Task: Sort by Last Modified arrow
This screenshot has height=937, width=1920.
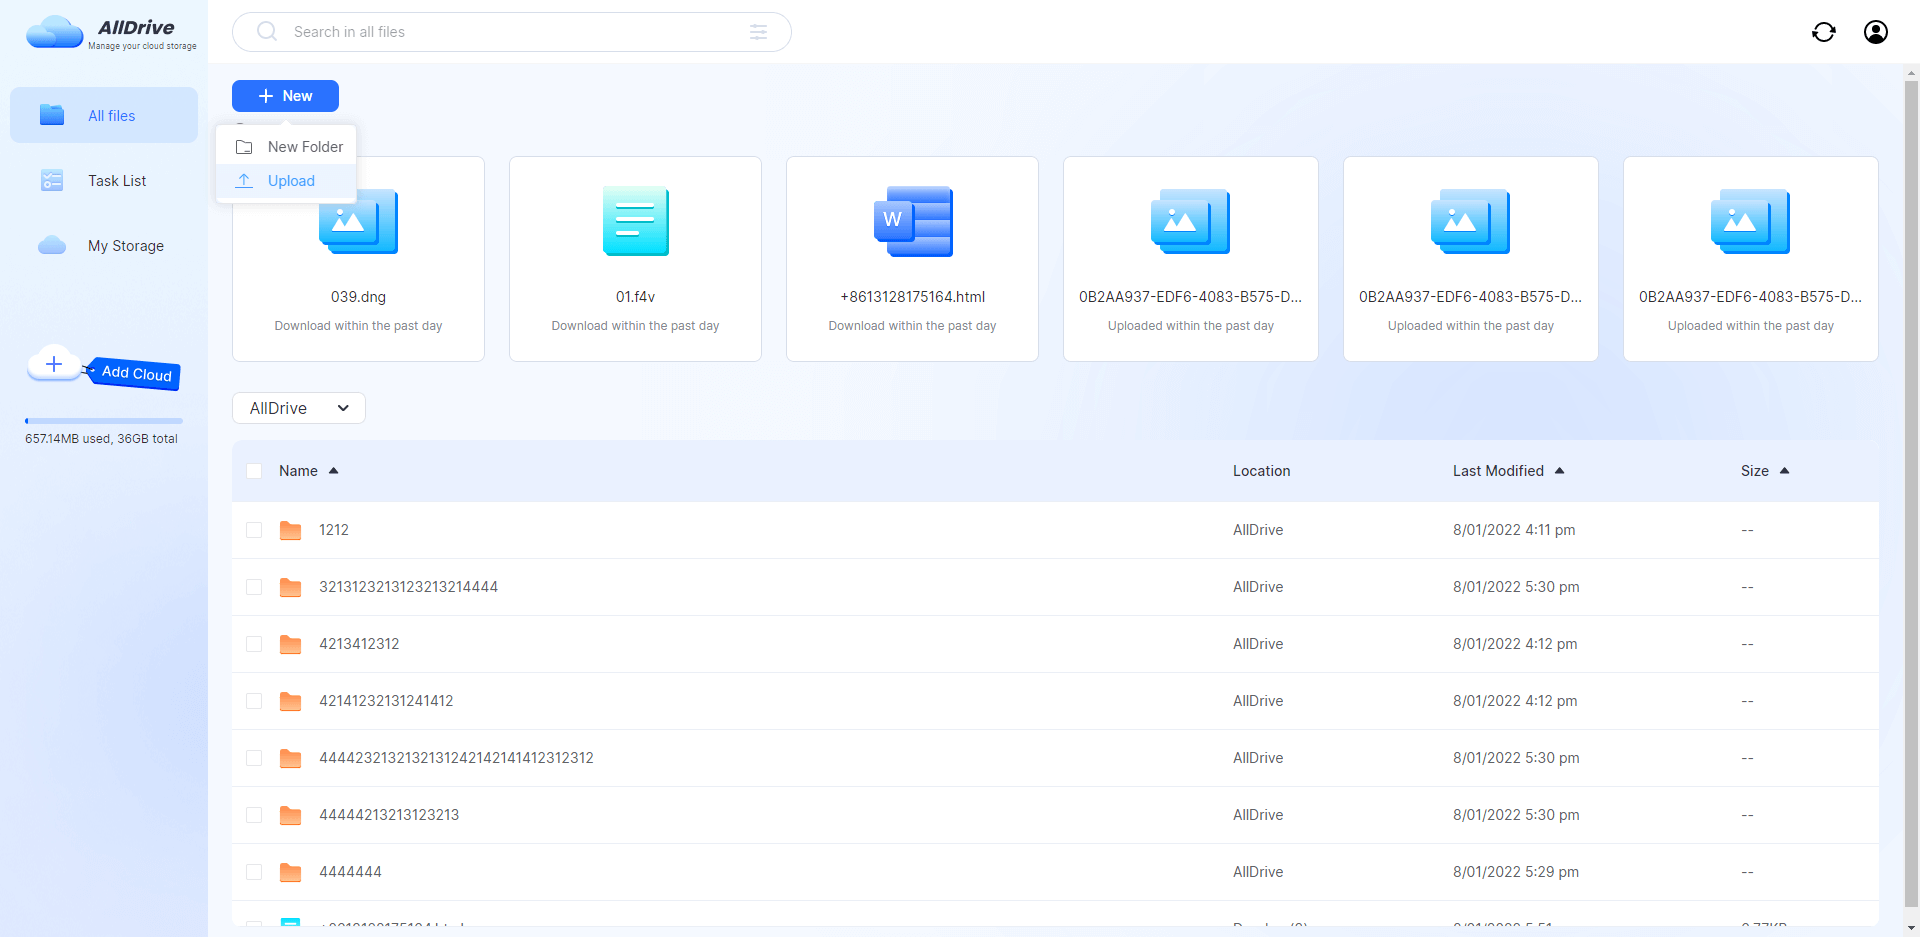Action: pos(1559,471)
